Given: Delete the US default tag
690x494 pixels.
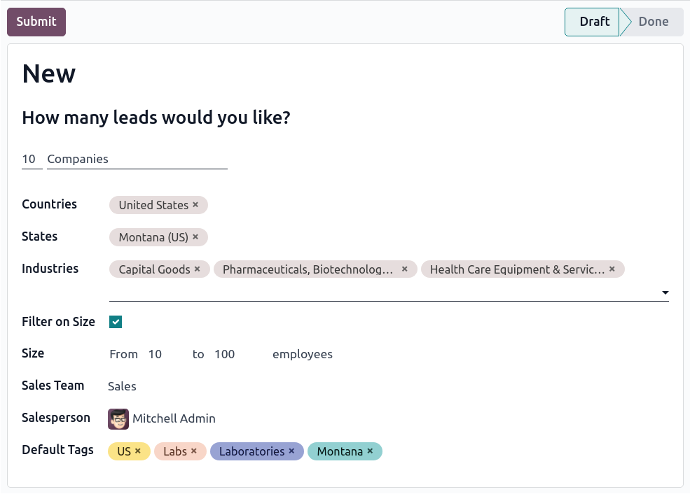Looking at the screenshot, I should coord(138,451).
